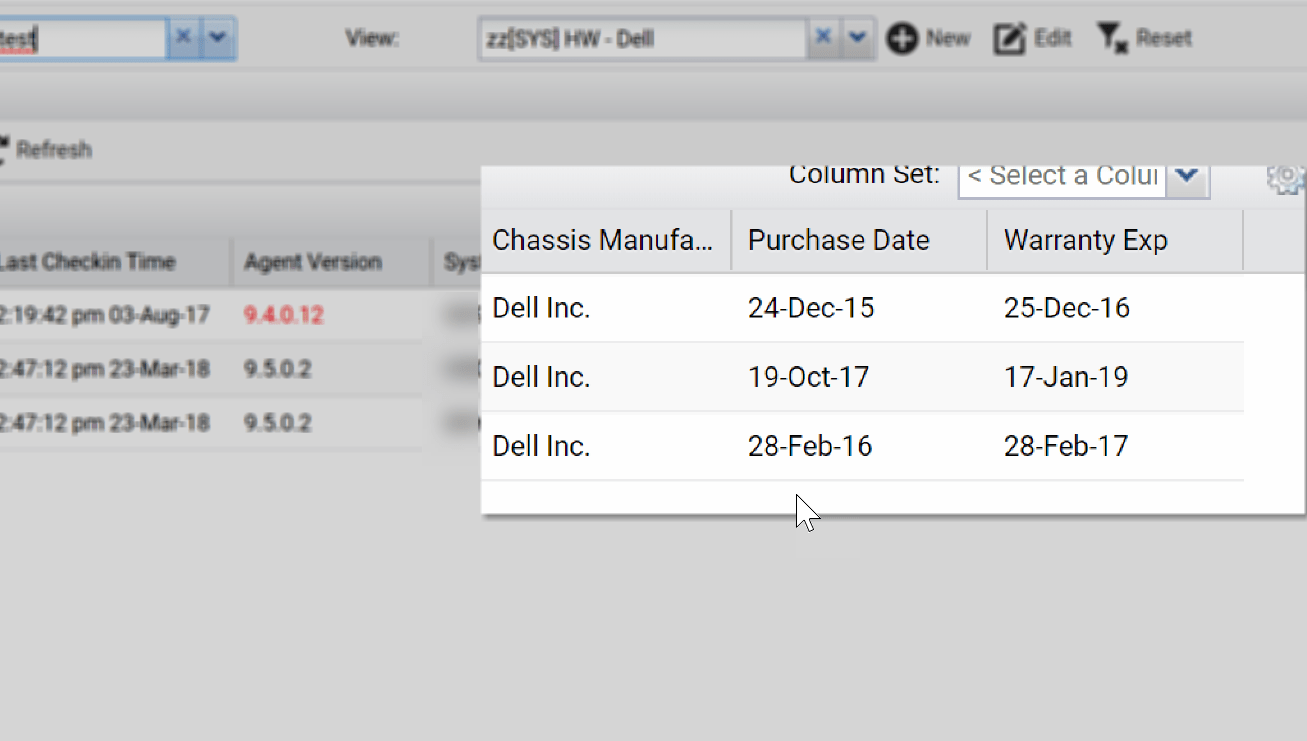This screenshot has width=1307, height=741.
Task: Sort by the Purchase Date column
Action: [838, 240]
